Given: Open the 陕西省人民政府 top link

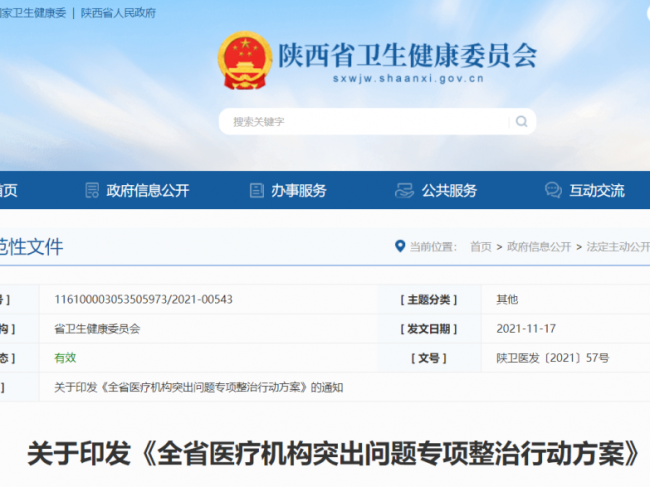Looking at the screenshot, I should pyautogui.click(x=118, y=13).
